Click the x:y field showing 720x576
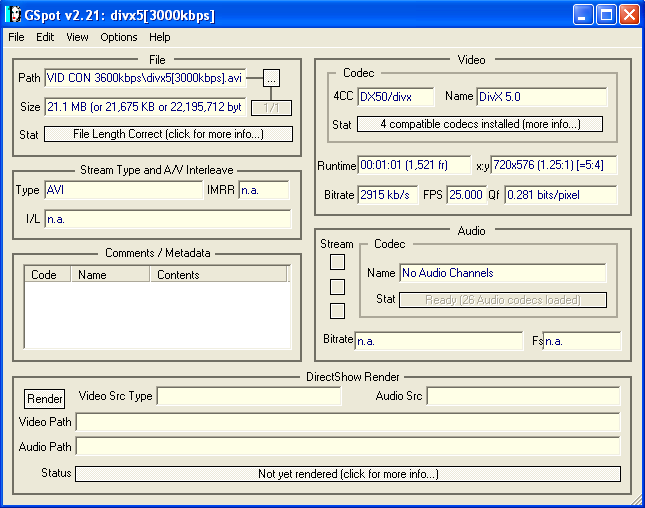 click(554, 165)
